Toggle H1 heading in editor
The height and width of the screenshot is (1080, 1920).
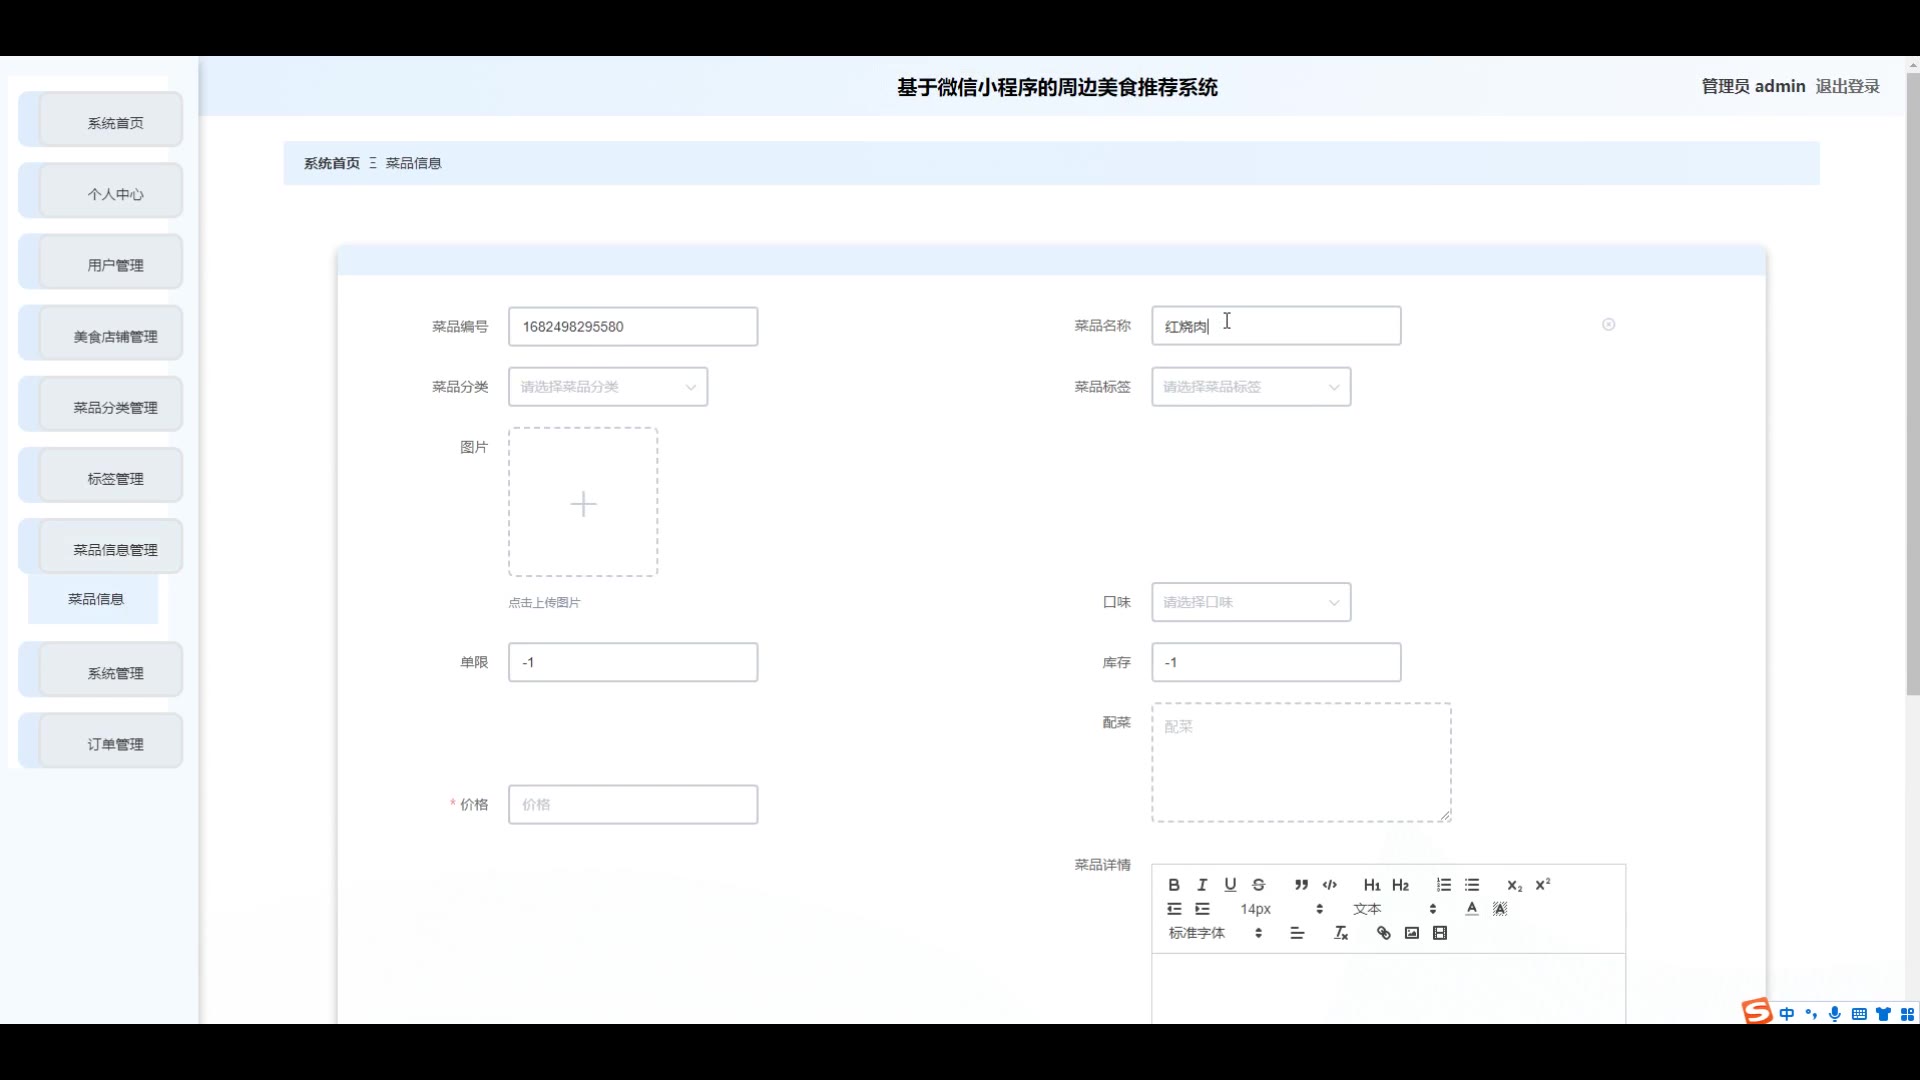[1372, 885]
